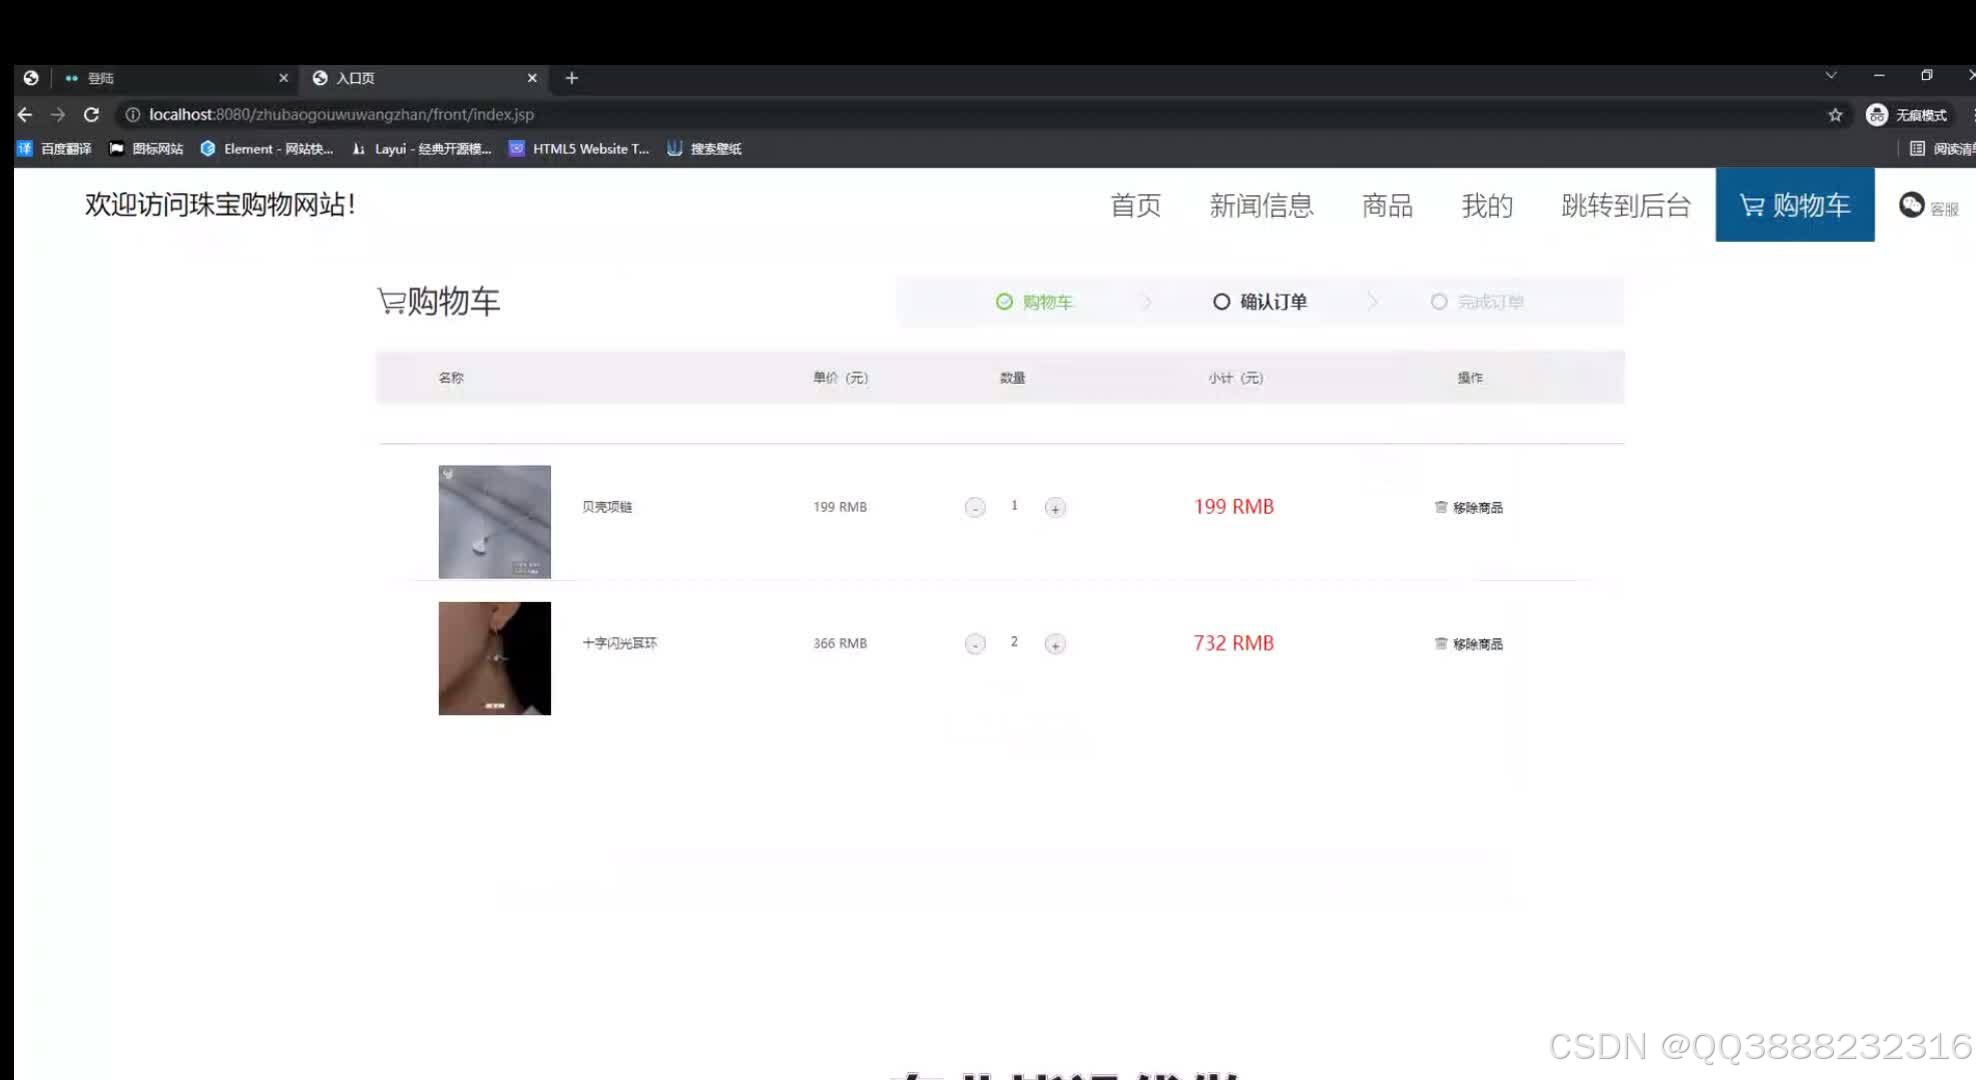Decrease quantity of 十字闪光耳环
The image size is (1976, 1080).
975,644
